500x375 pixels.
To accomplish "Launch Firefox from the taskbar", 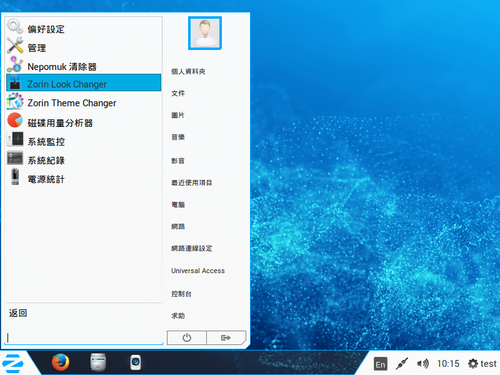I will [61, 362].
